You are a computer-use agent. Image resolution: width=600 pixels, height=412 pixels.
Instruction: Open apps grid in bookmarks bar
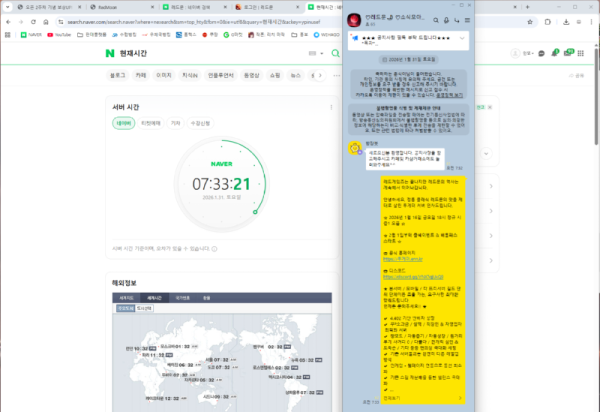pos(8,35)
